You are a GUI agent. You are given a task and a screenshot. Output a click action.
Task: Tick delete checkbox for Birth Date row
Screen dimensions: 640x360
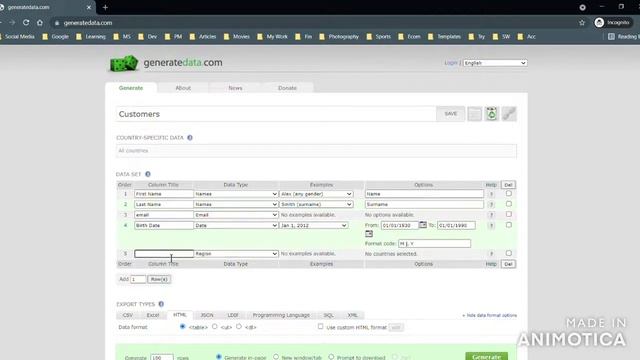point(509,225)
